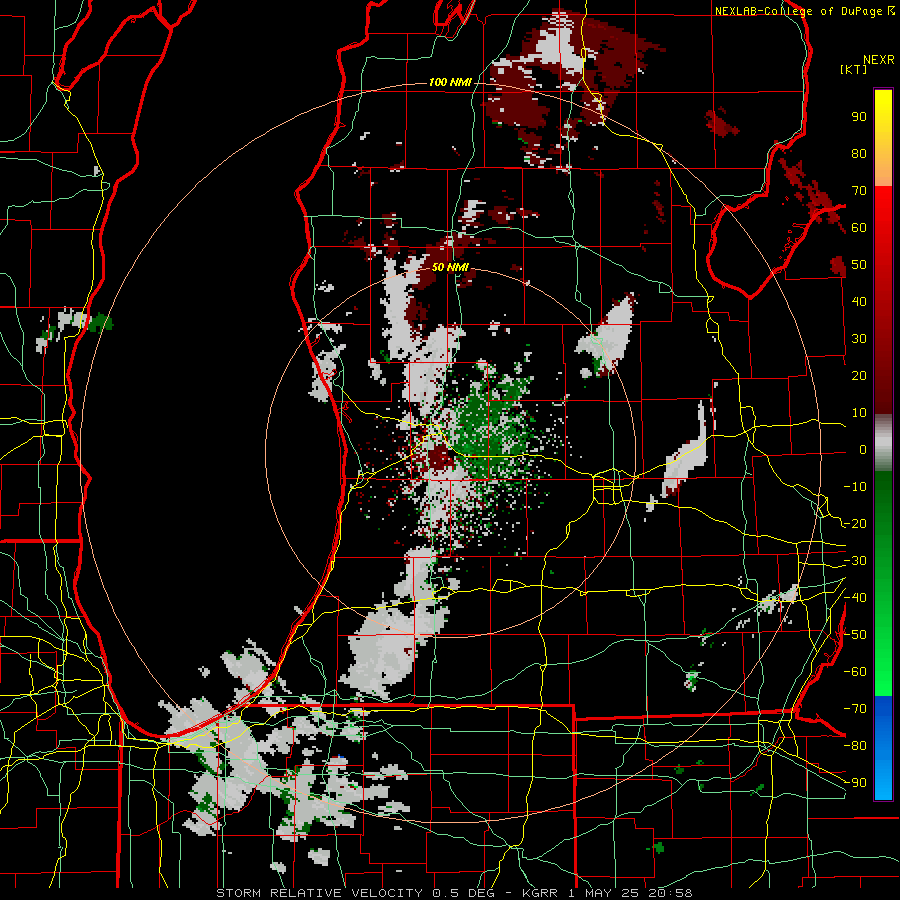The image size is (900, 900).
Task: Click the NEXR label above the legend
Action: 879,60
